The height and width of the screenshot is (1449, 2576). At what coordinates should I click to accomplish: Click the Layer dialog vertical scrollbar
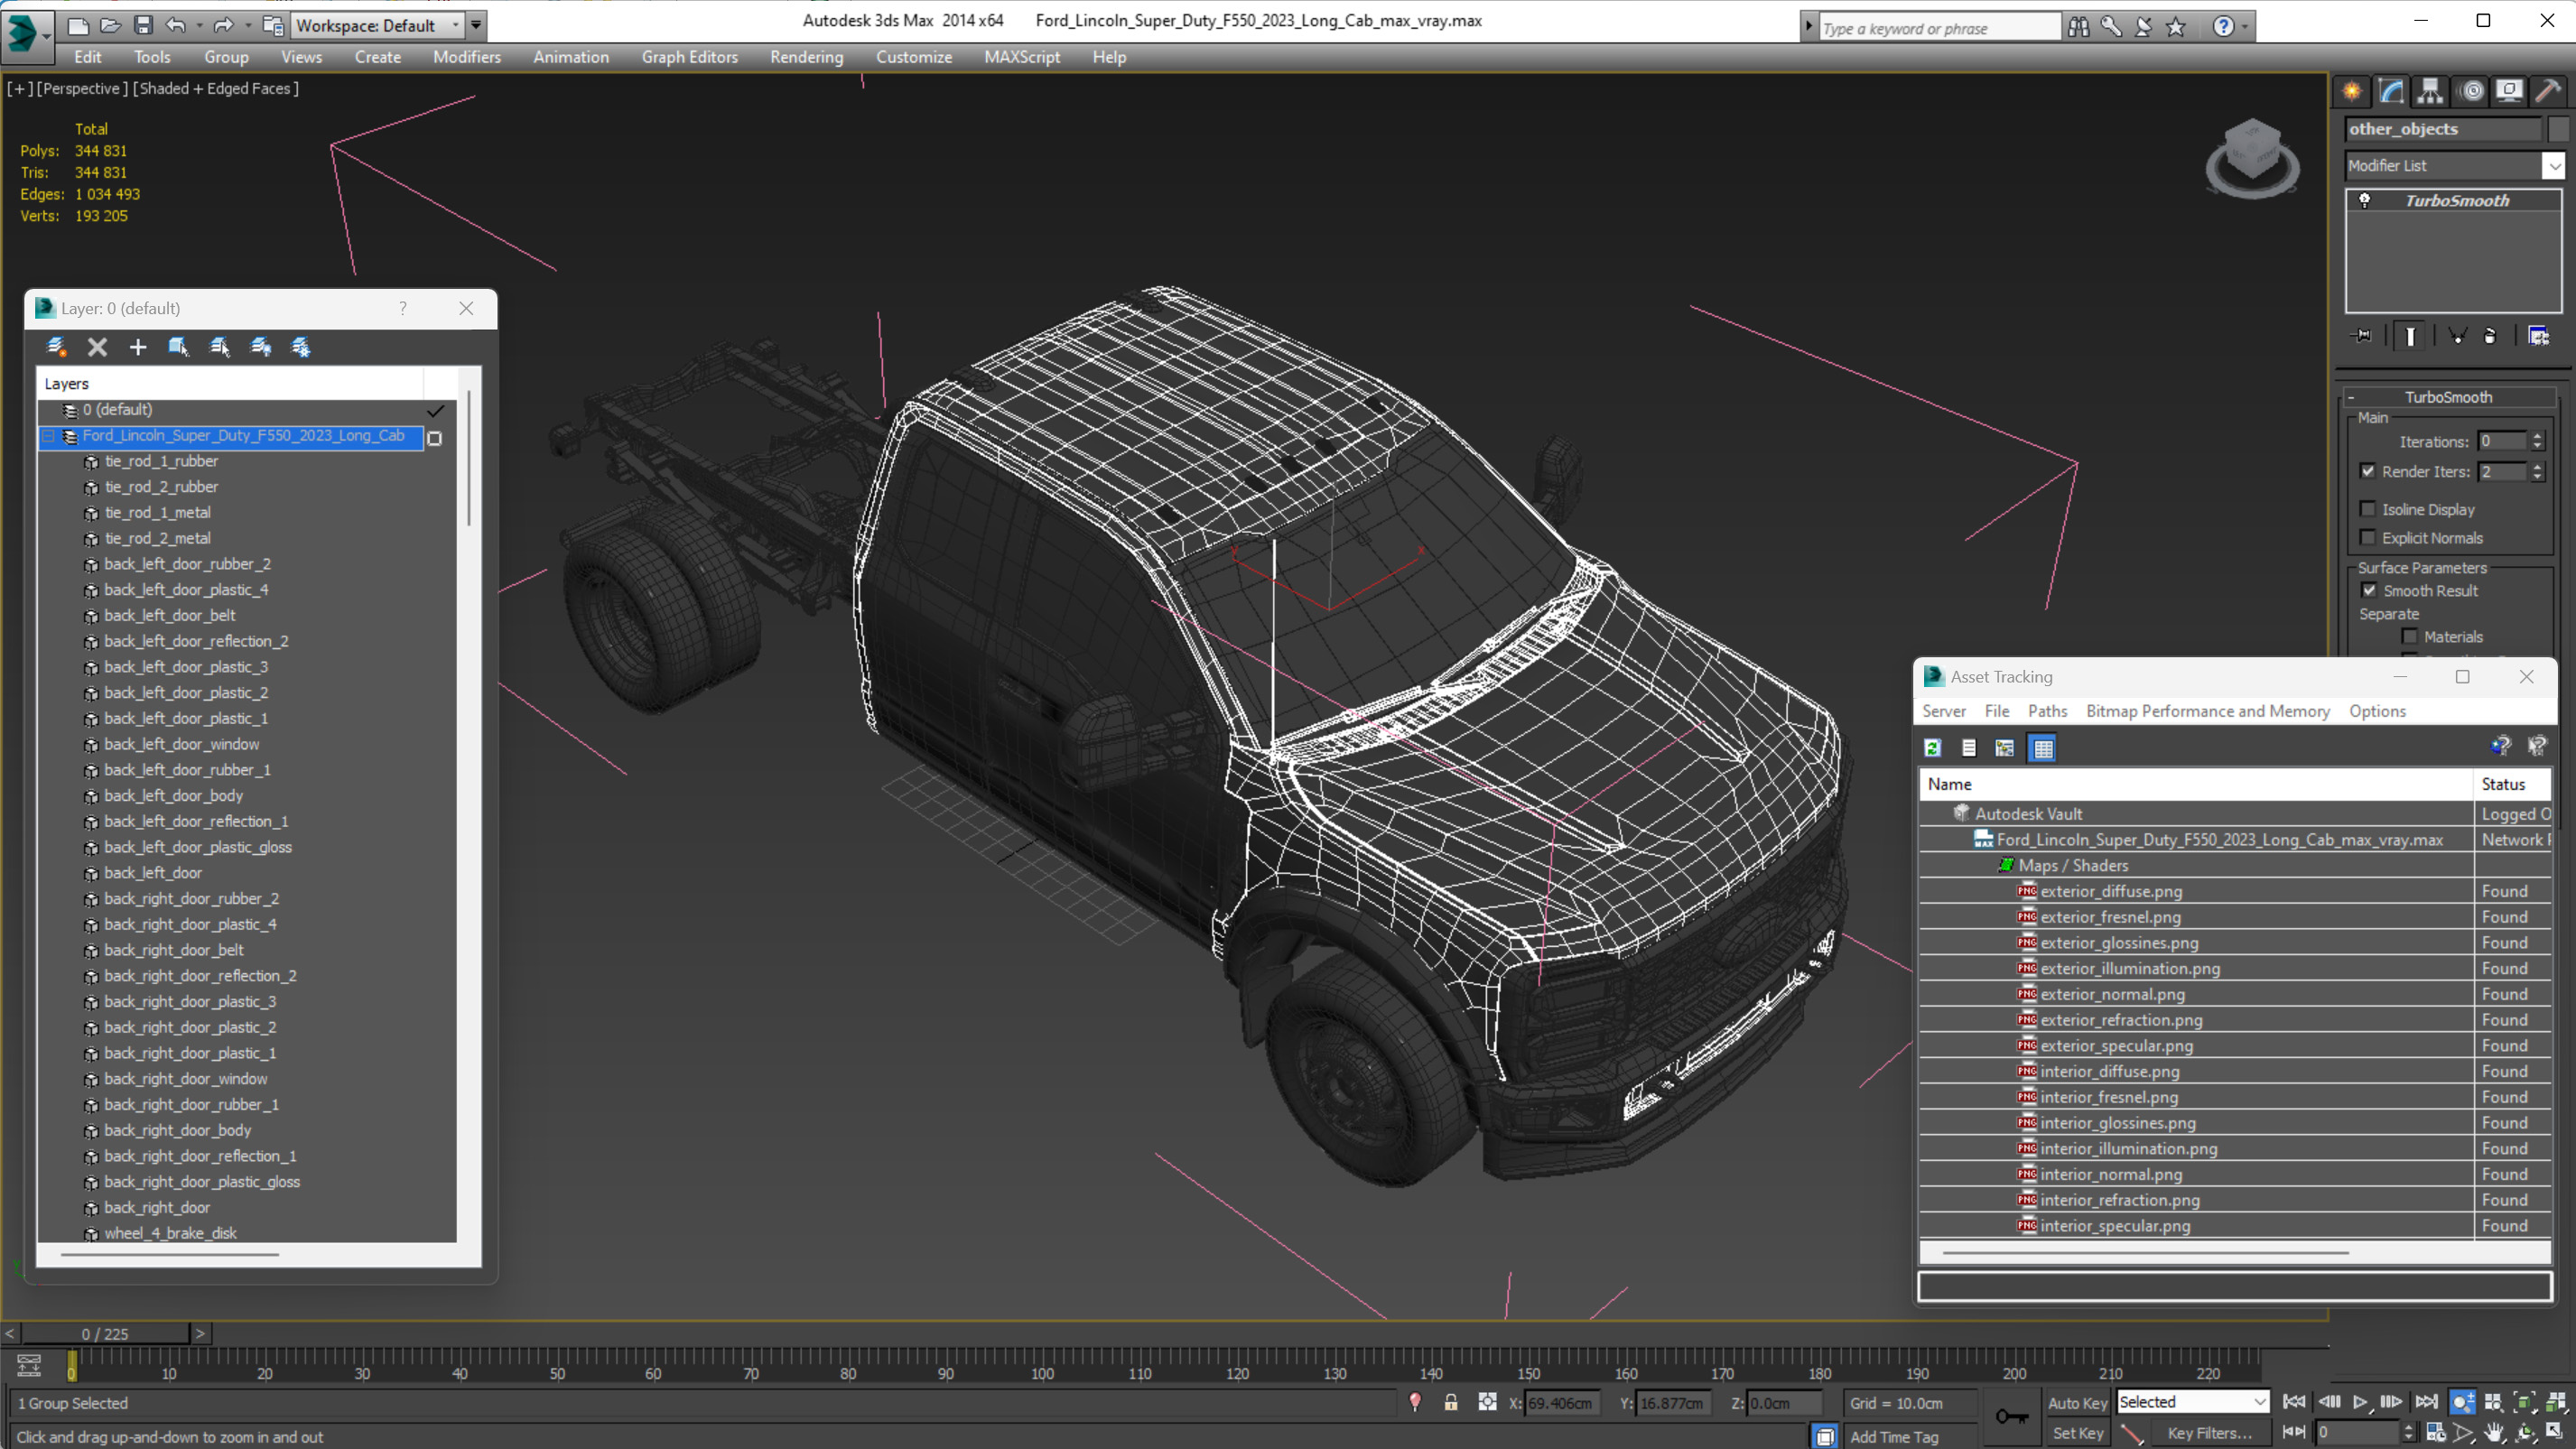click(469, 458)
